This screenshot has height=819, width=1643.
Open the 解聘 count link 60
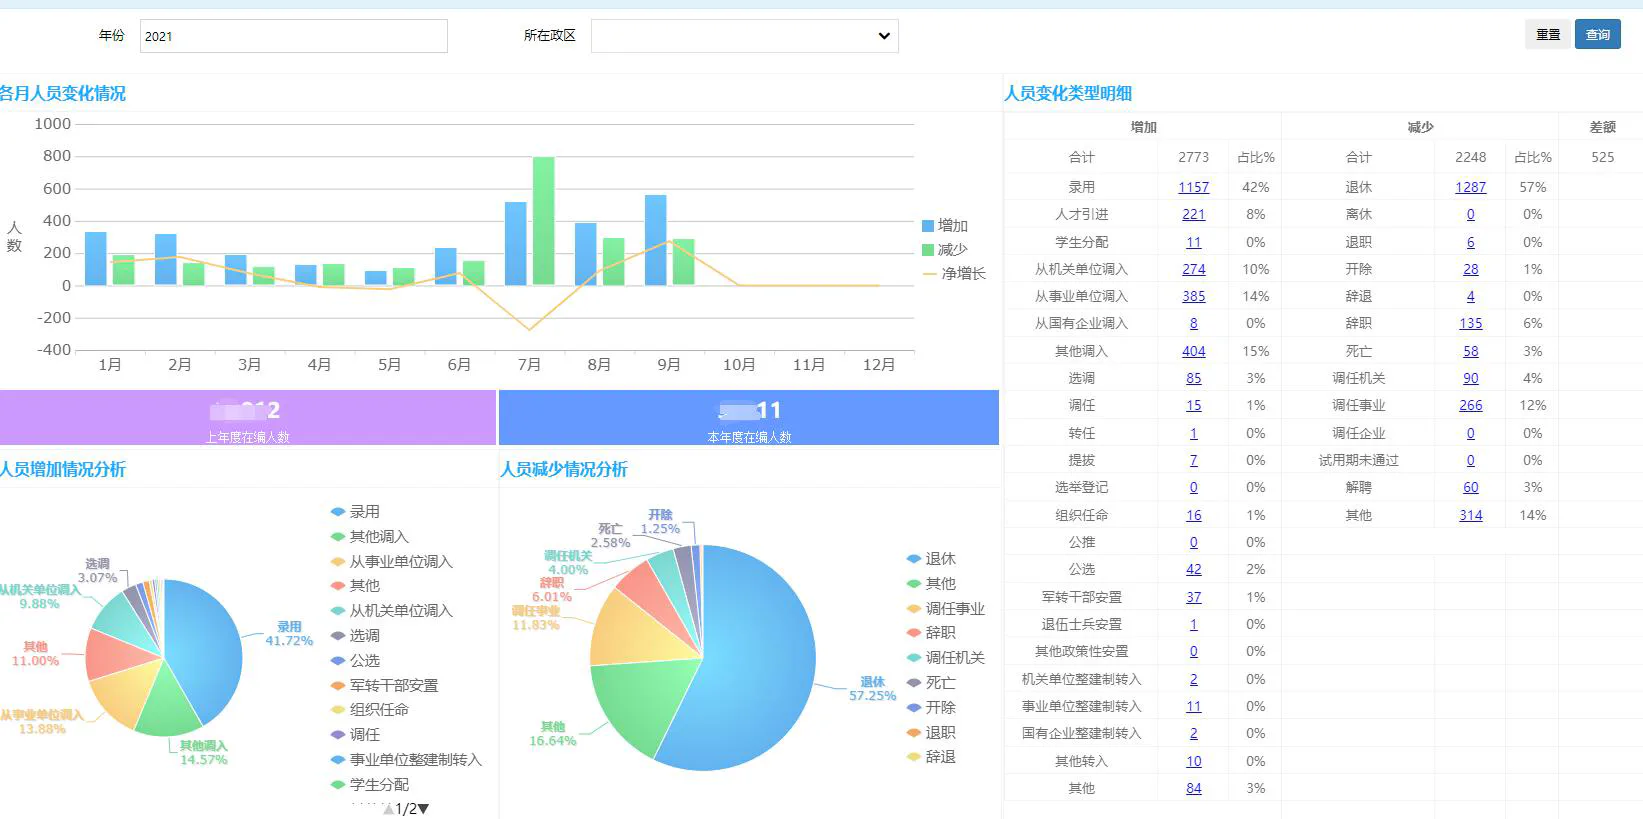1470,487
